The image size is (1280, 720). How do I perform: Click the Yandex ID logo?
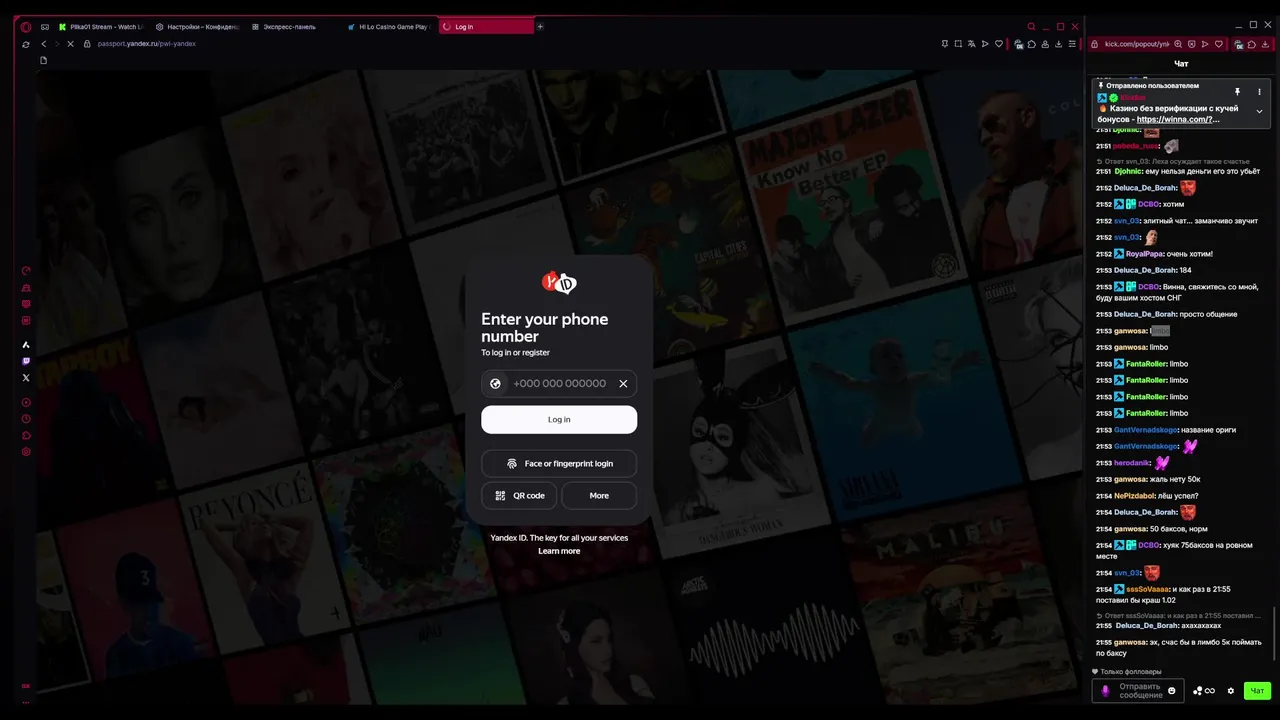pyautogui.click(x=559, y=282)
